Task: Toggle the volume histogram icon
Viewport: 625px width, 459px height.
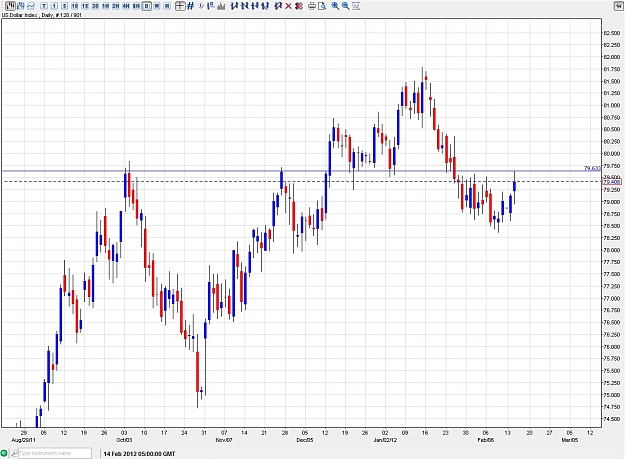Action: (x=221, y=6)
